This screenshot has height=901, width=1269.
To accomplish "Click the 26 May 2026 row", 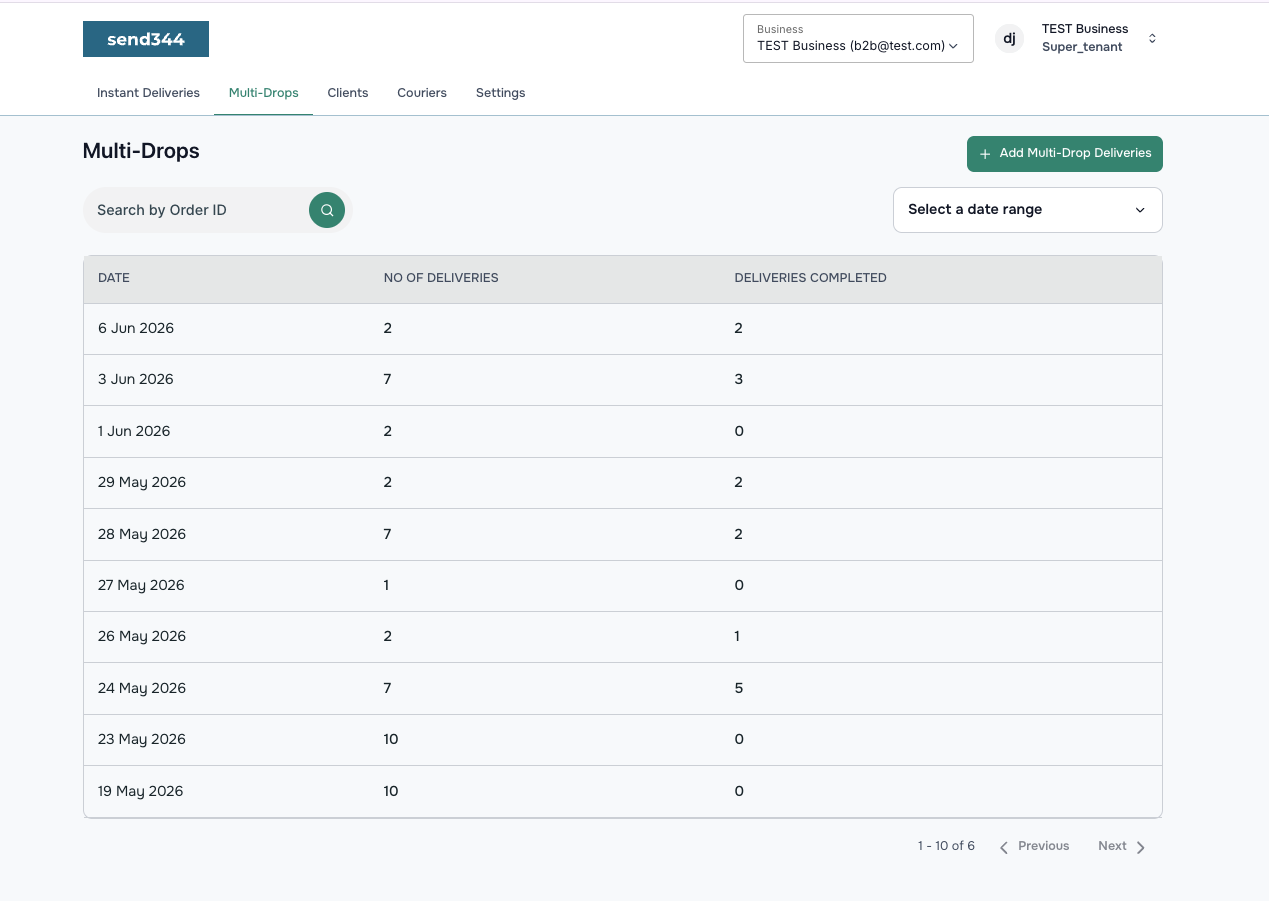I will pos(622,637).
